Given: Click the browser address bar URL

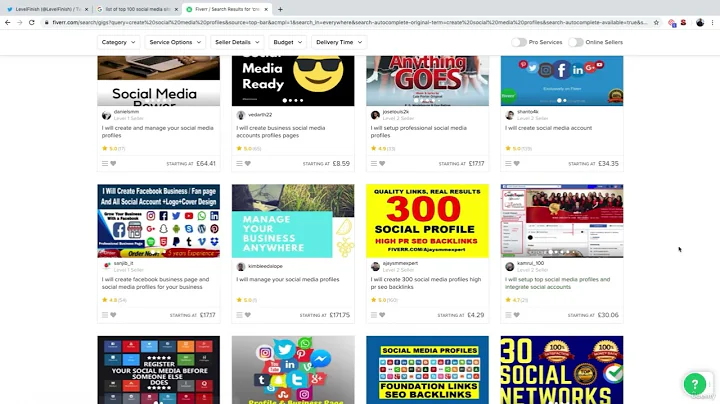Looking at the screenshot, I should point(349,22).
